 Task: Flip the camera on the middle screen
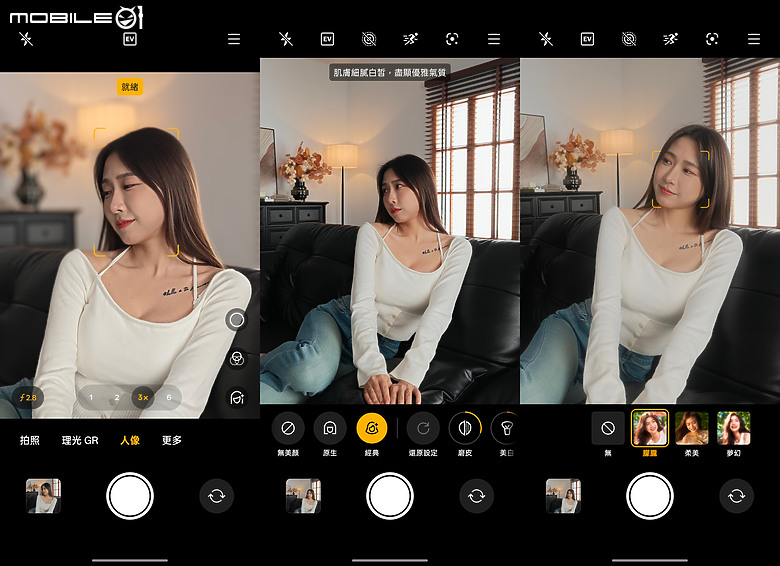pos(477,496)
